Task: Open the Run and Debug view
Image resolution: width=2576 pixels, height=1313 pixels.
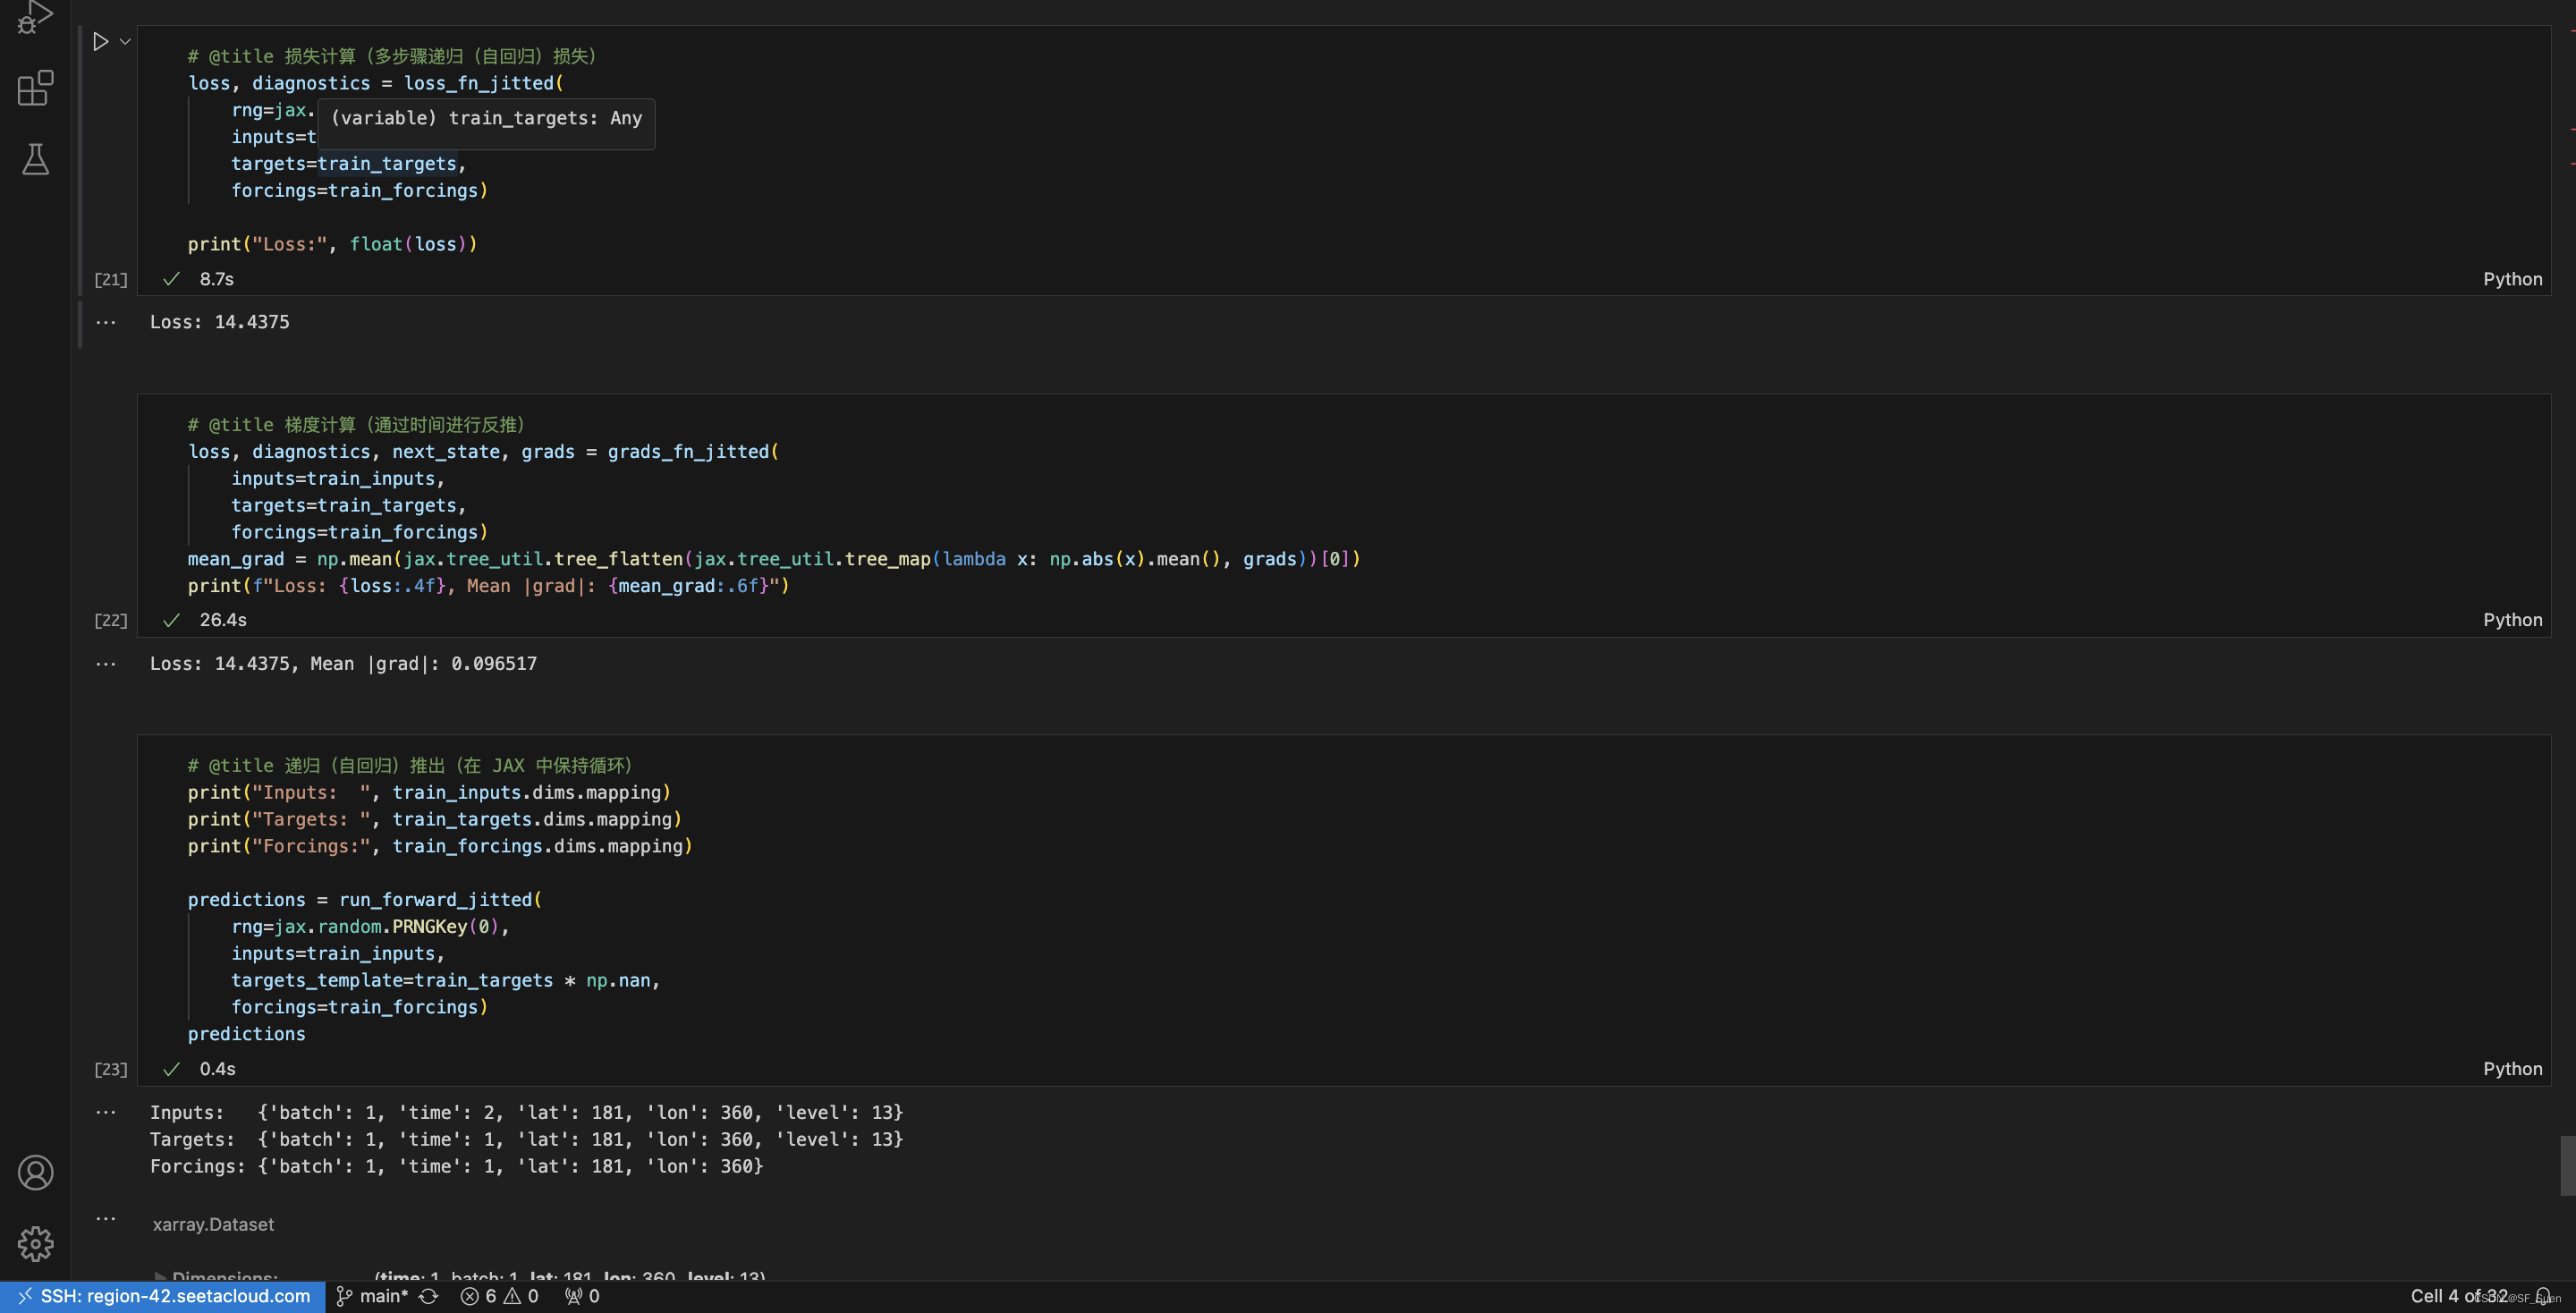Action: click(35, 16)
